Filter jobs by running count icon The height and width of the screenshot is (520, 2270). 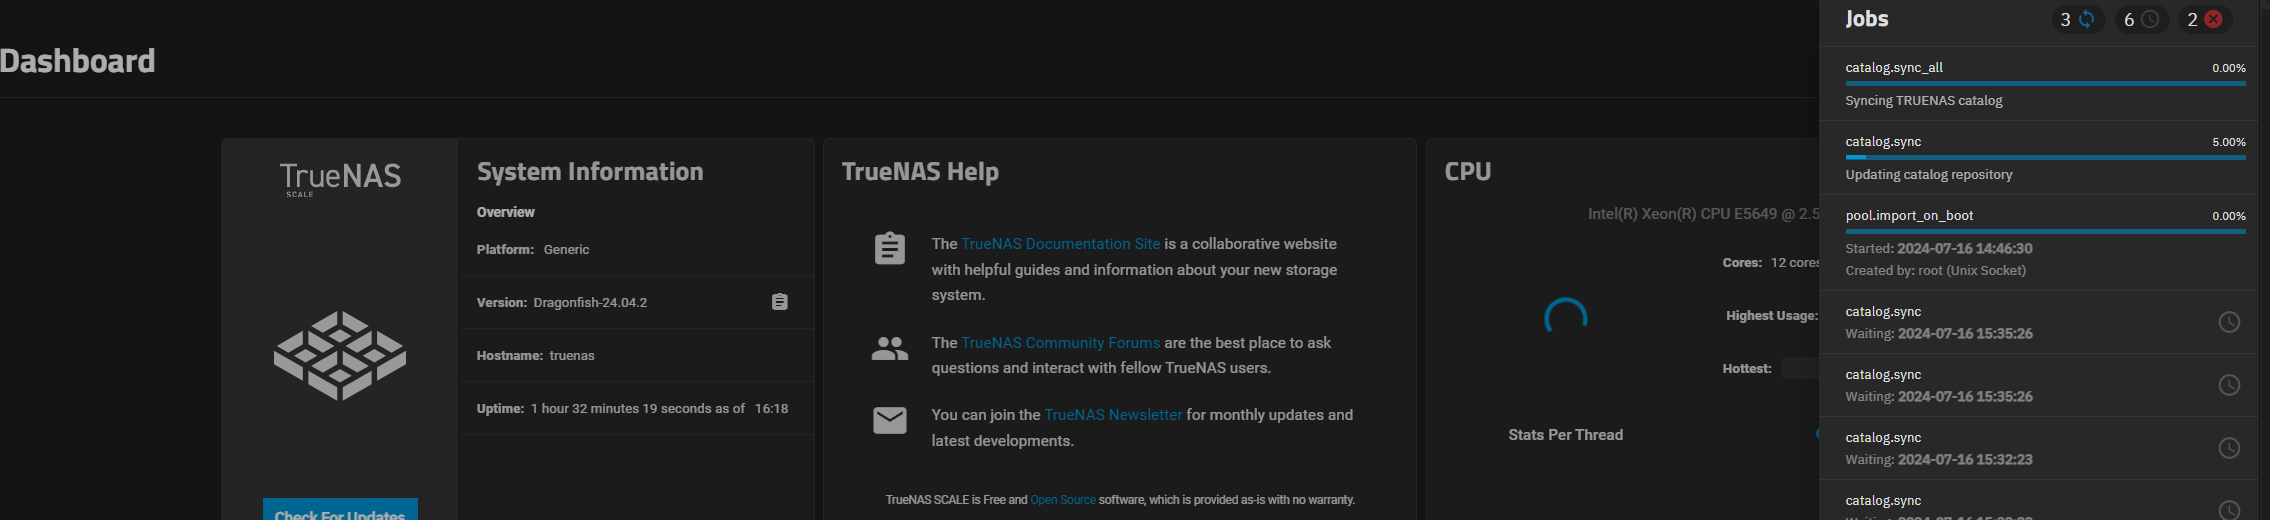click(2077, 20)
